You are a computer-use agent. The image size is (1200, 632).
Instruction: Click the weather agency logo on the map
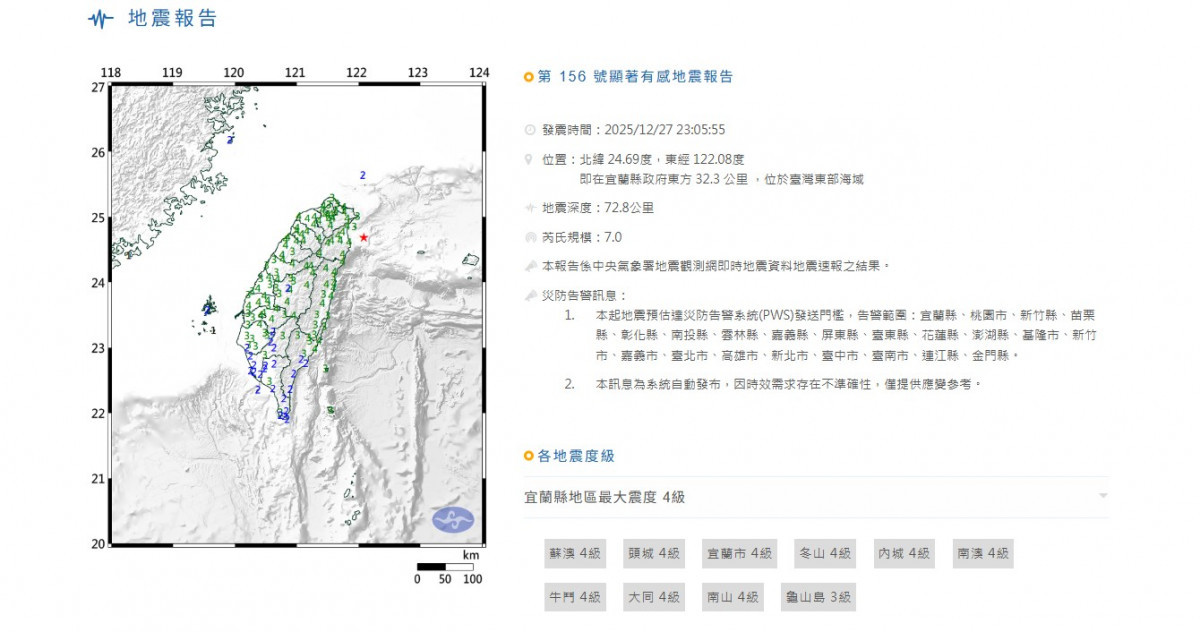point(453,520)
